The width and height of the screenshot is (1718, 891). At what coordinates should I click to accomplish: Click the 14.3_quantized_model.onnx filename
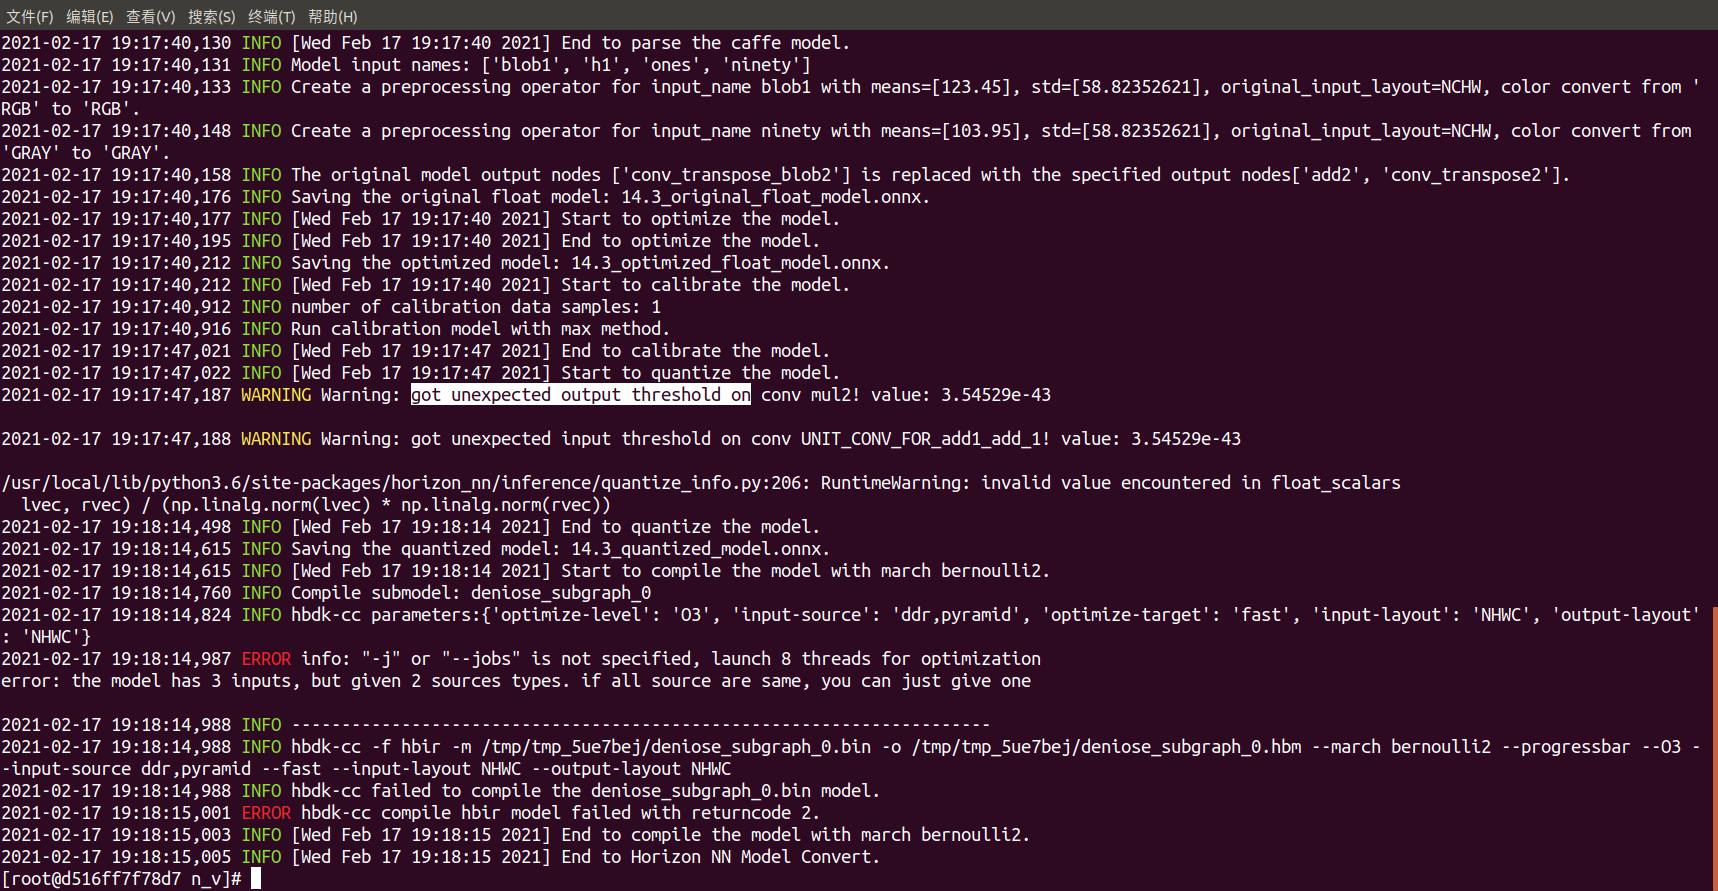pyautogui.click(x=698, y=549)
